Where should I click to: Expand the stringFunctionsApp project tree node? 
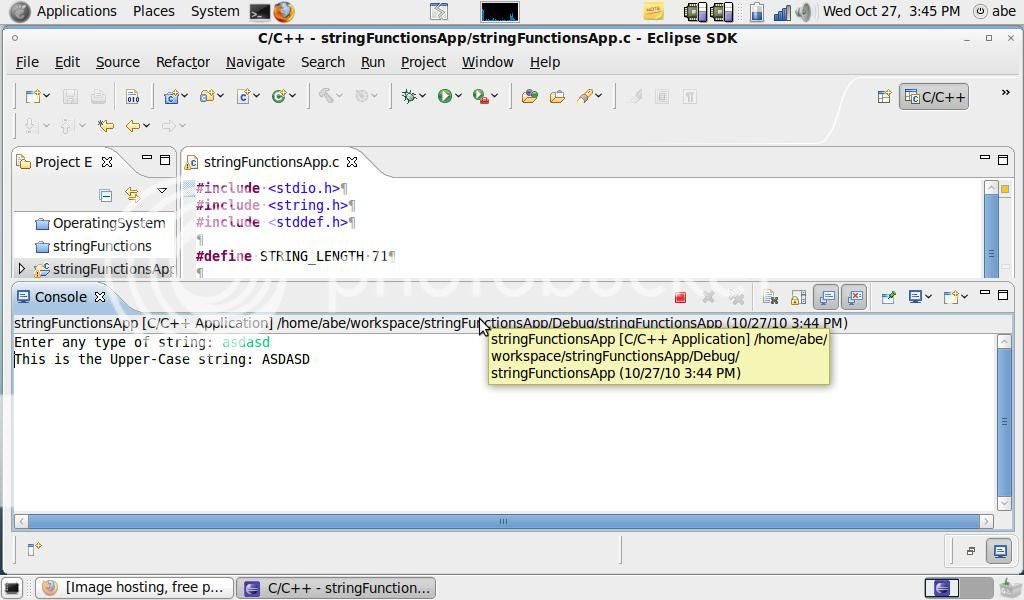coord(22,269)
